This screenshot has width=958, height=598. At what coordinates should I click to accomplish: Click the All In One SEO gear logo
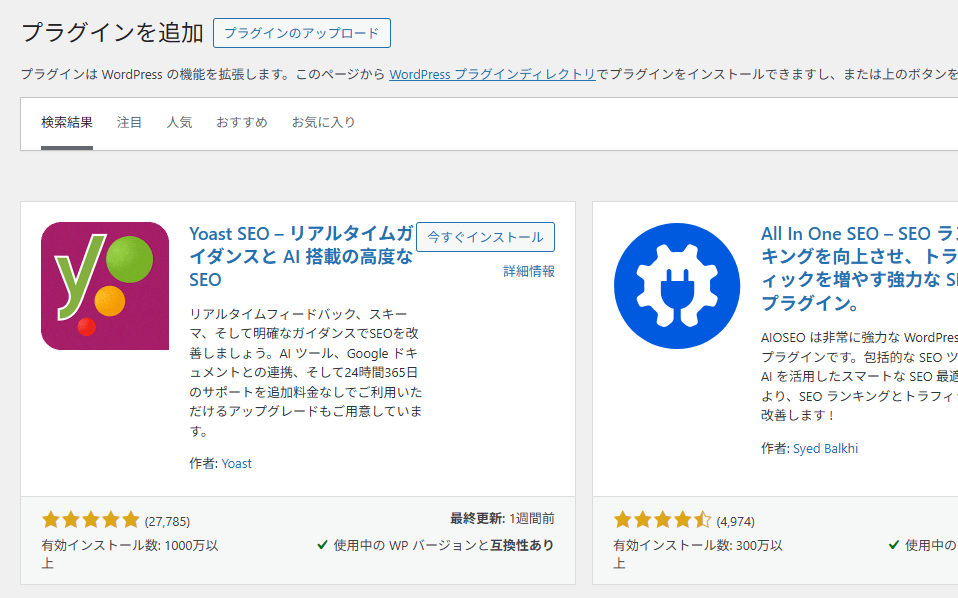pyautogui.click(x=677, y=286)
